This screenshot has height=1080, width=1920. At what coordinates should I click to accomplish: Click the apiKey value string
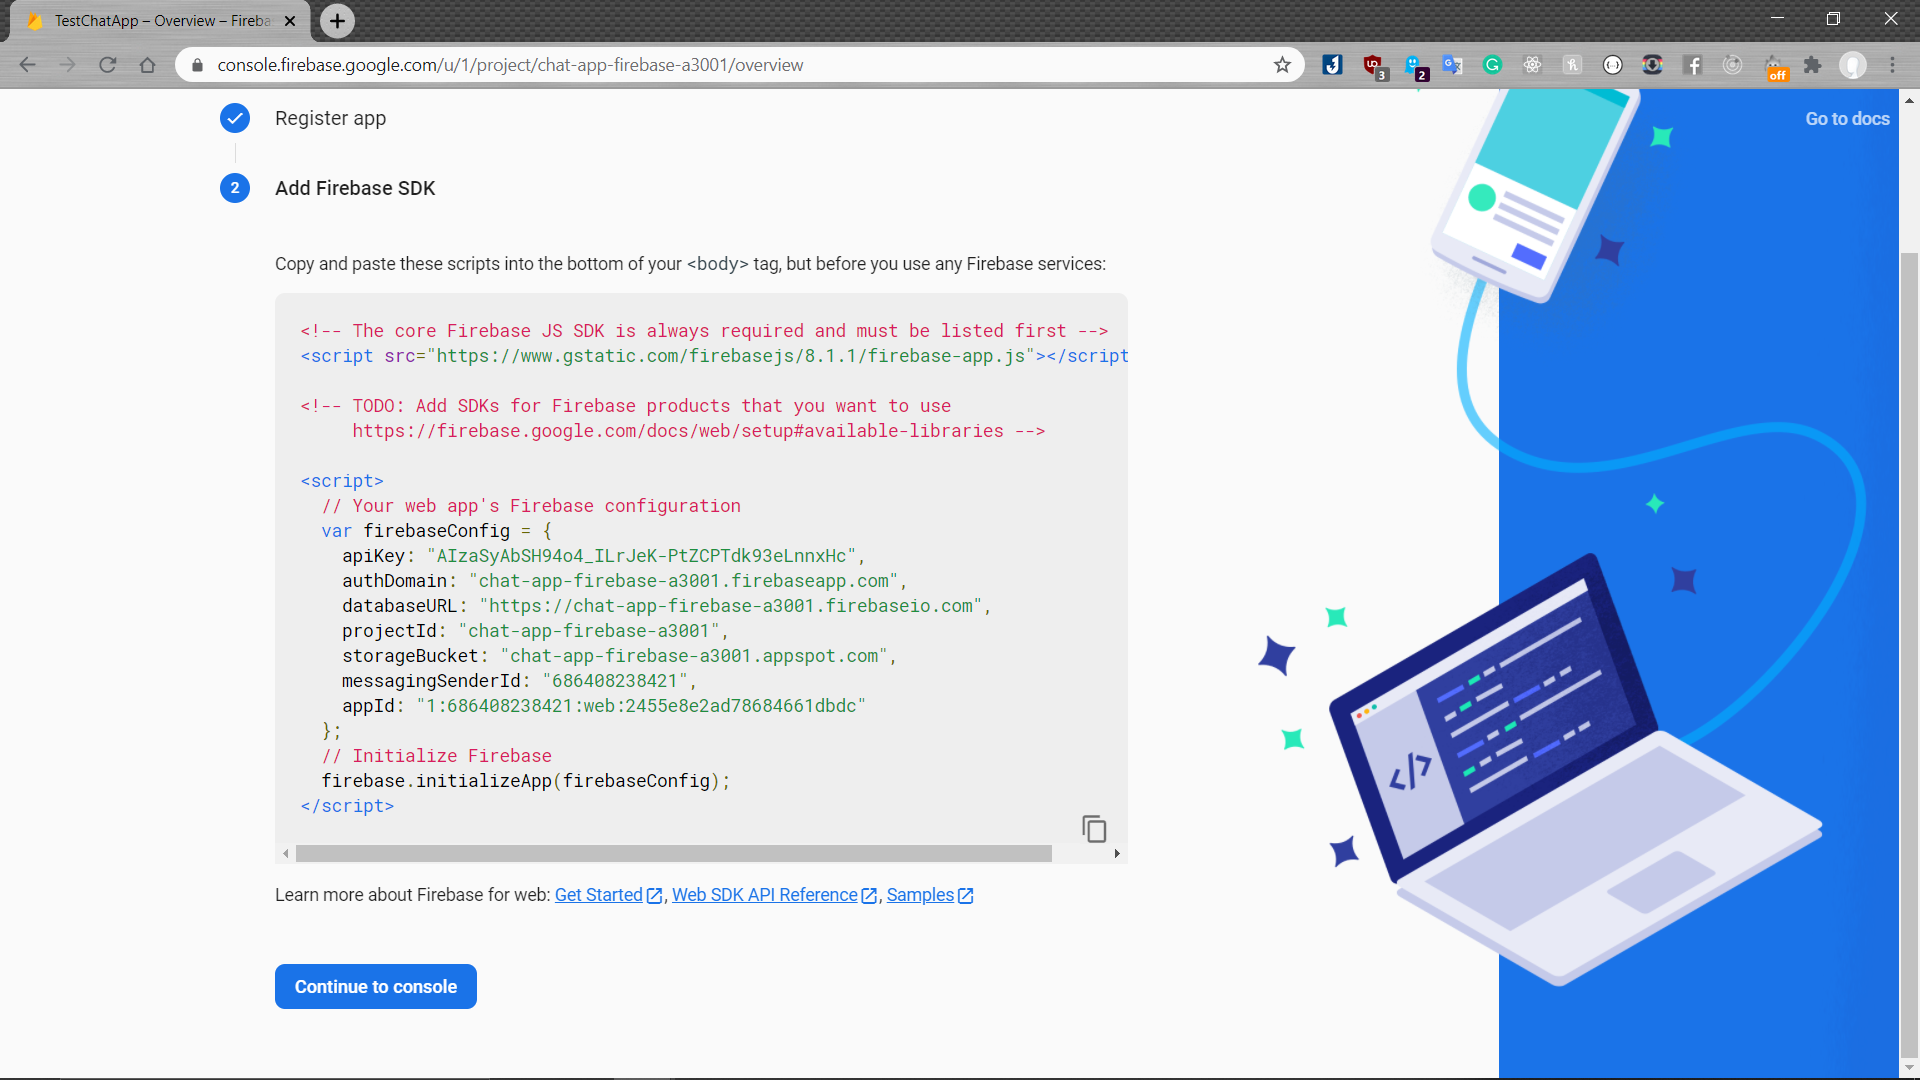pyautogui.click(x=641, y=556)
